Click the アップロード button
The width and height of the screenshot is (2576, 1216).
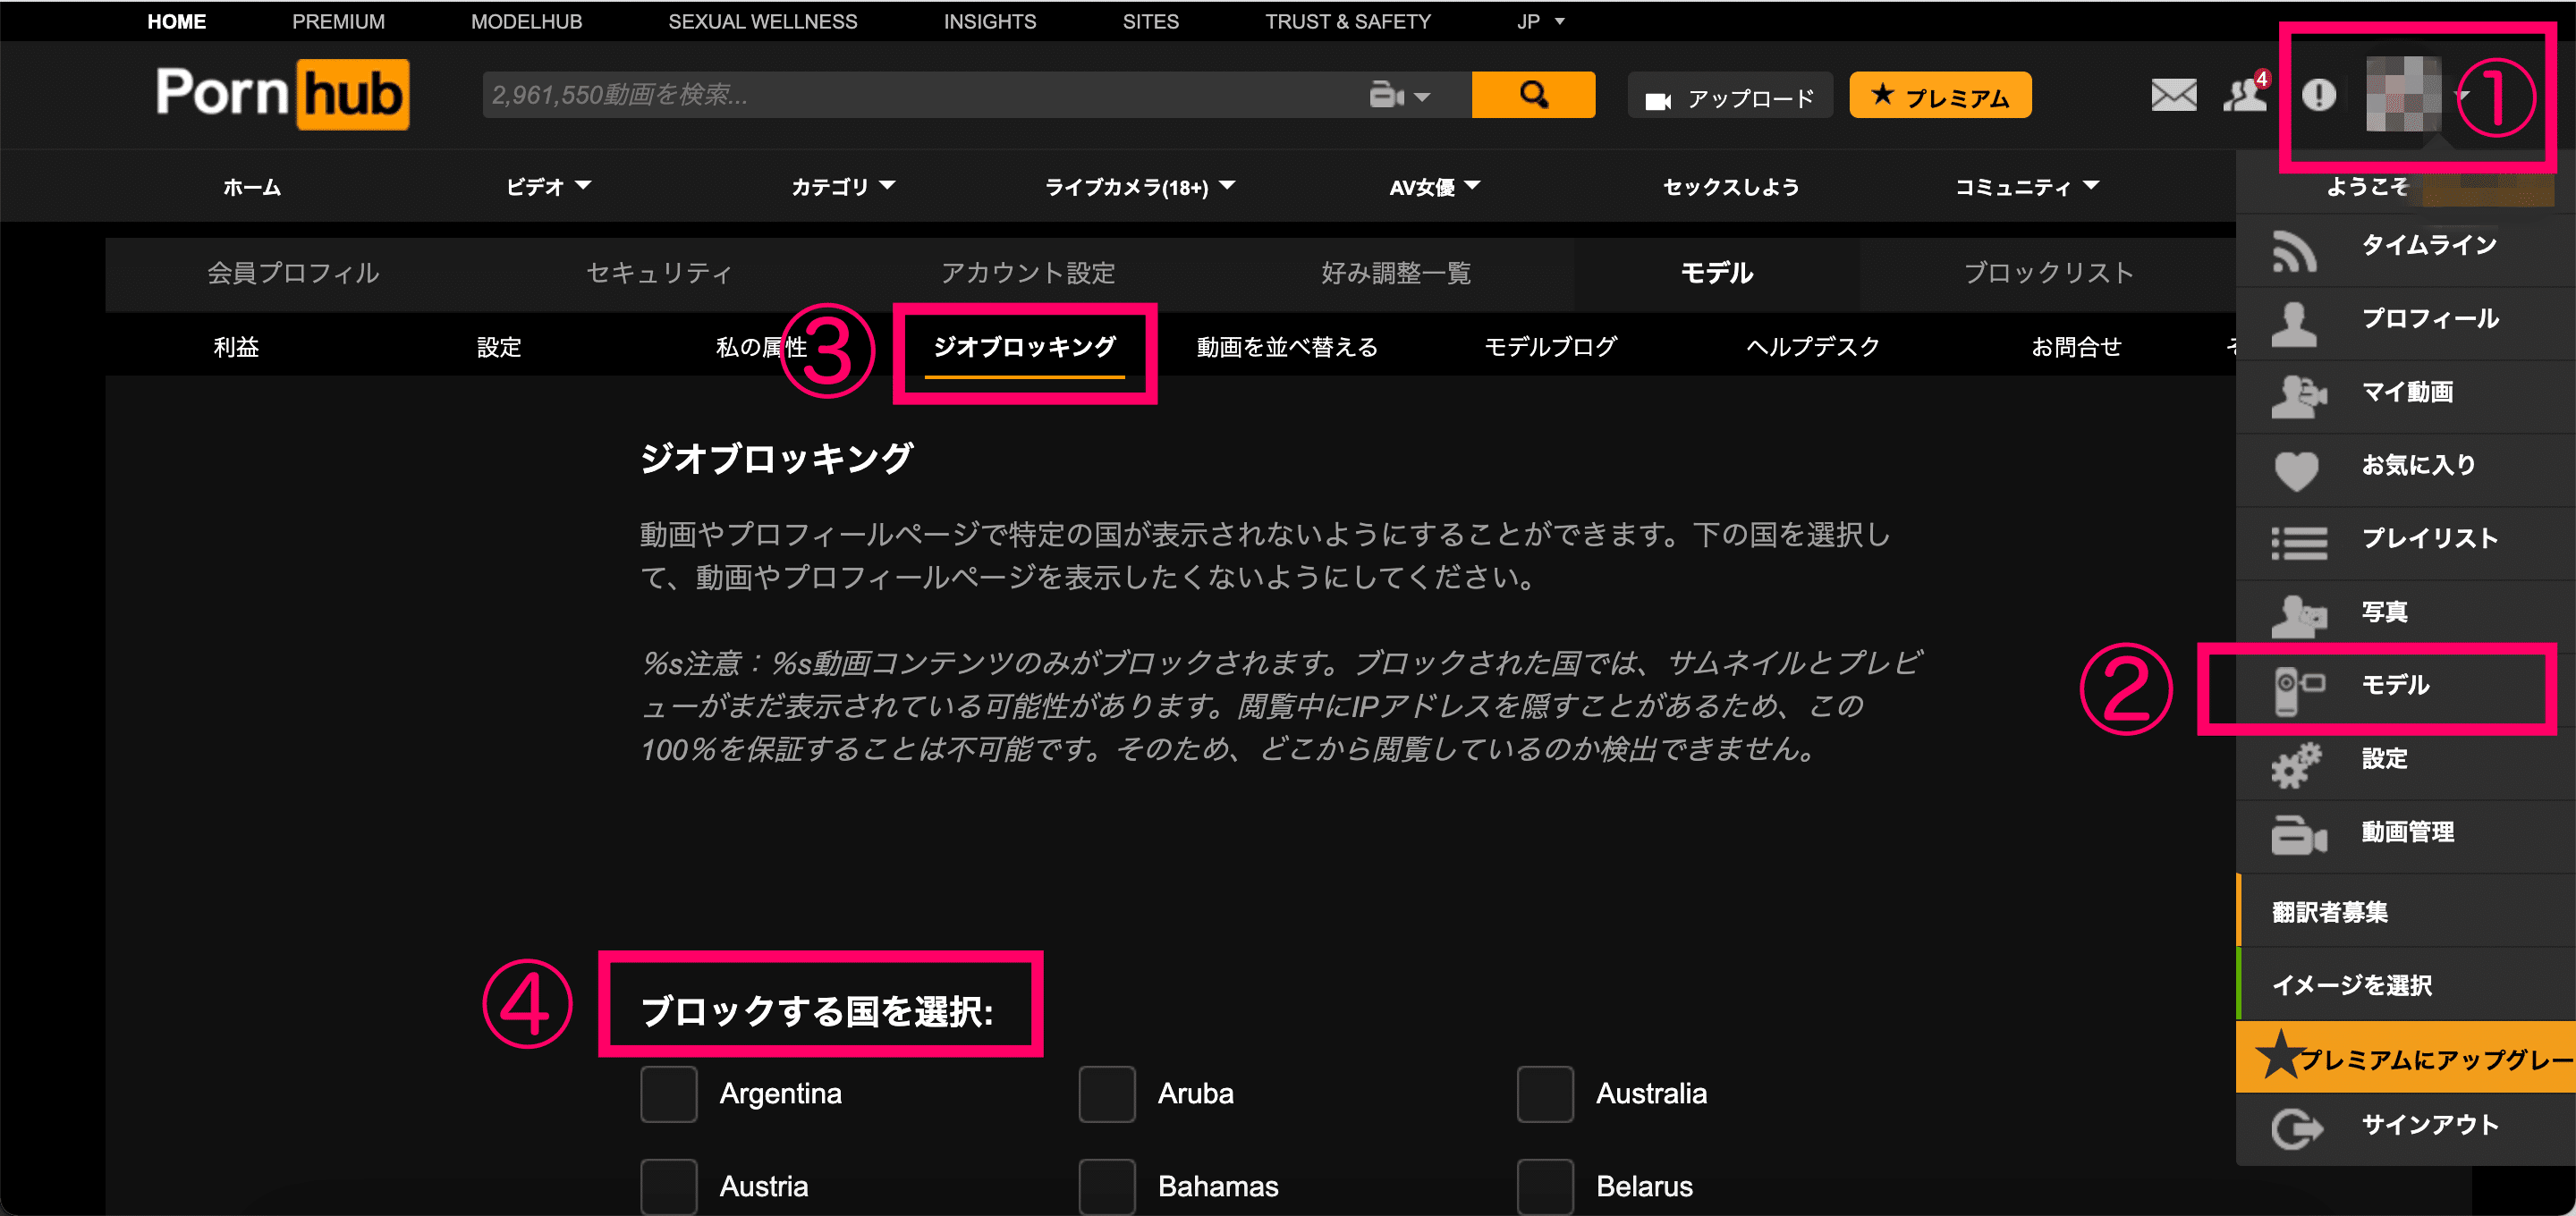[x=1730, y=95]
